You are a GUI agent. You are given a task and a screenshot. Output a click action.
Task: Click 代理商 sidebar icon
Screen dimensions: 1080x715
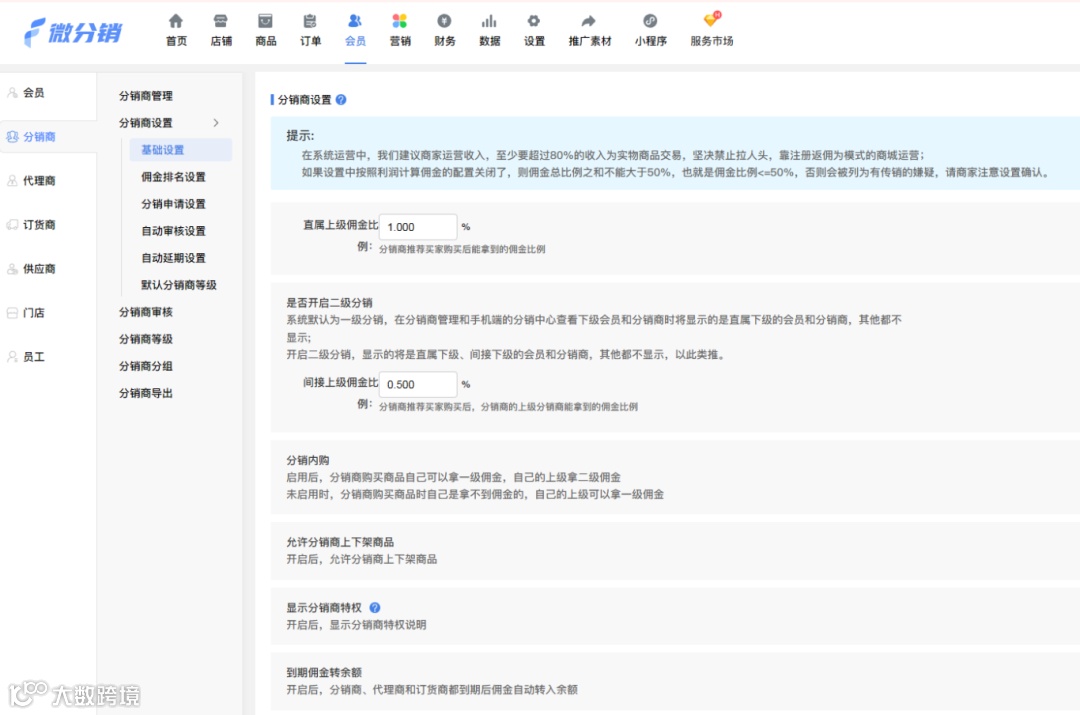click(12, 180)
